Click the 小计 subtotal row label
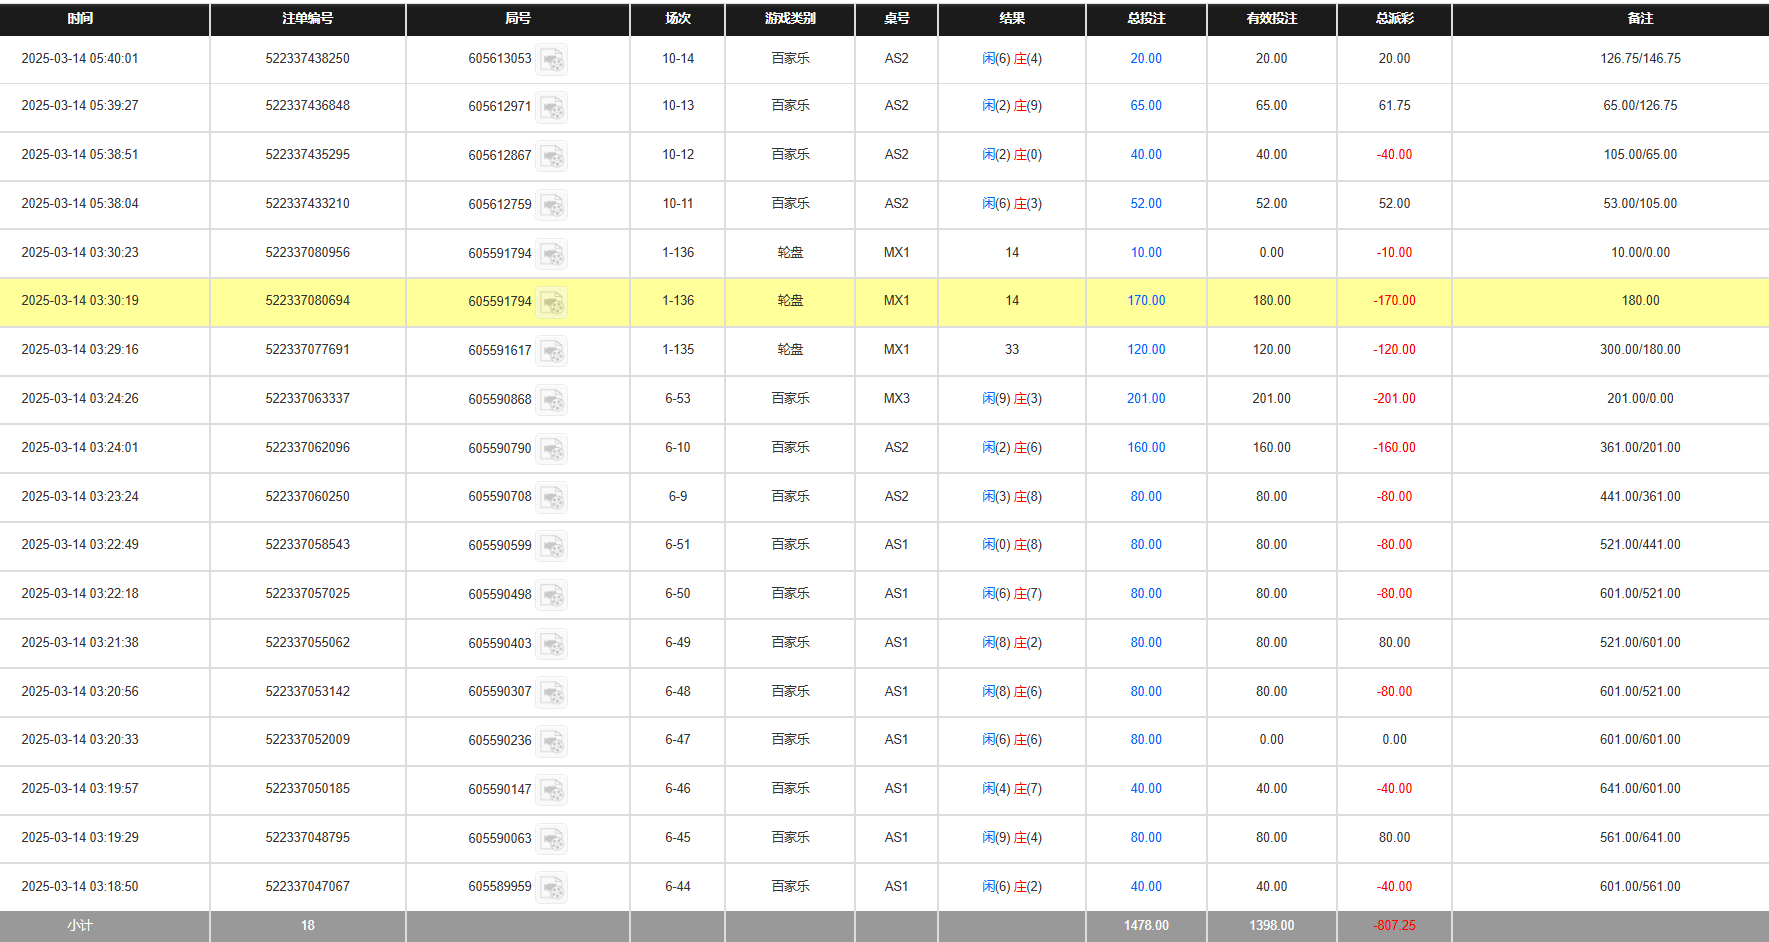Viewport: 1769px width, 942px height. pos(80,926)
